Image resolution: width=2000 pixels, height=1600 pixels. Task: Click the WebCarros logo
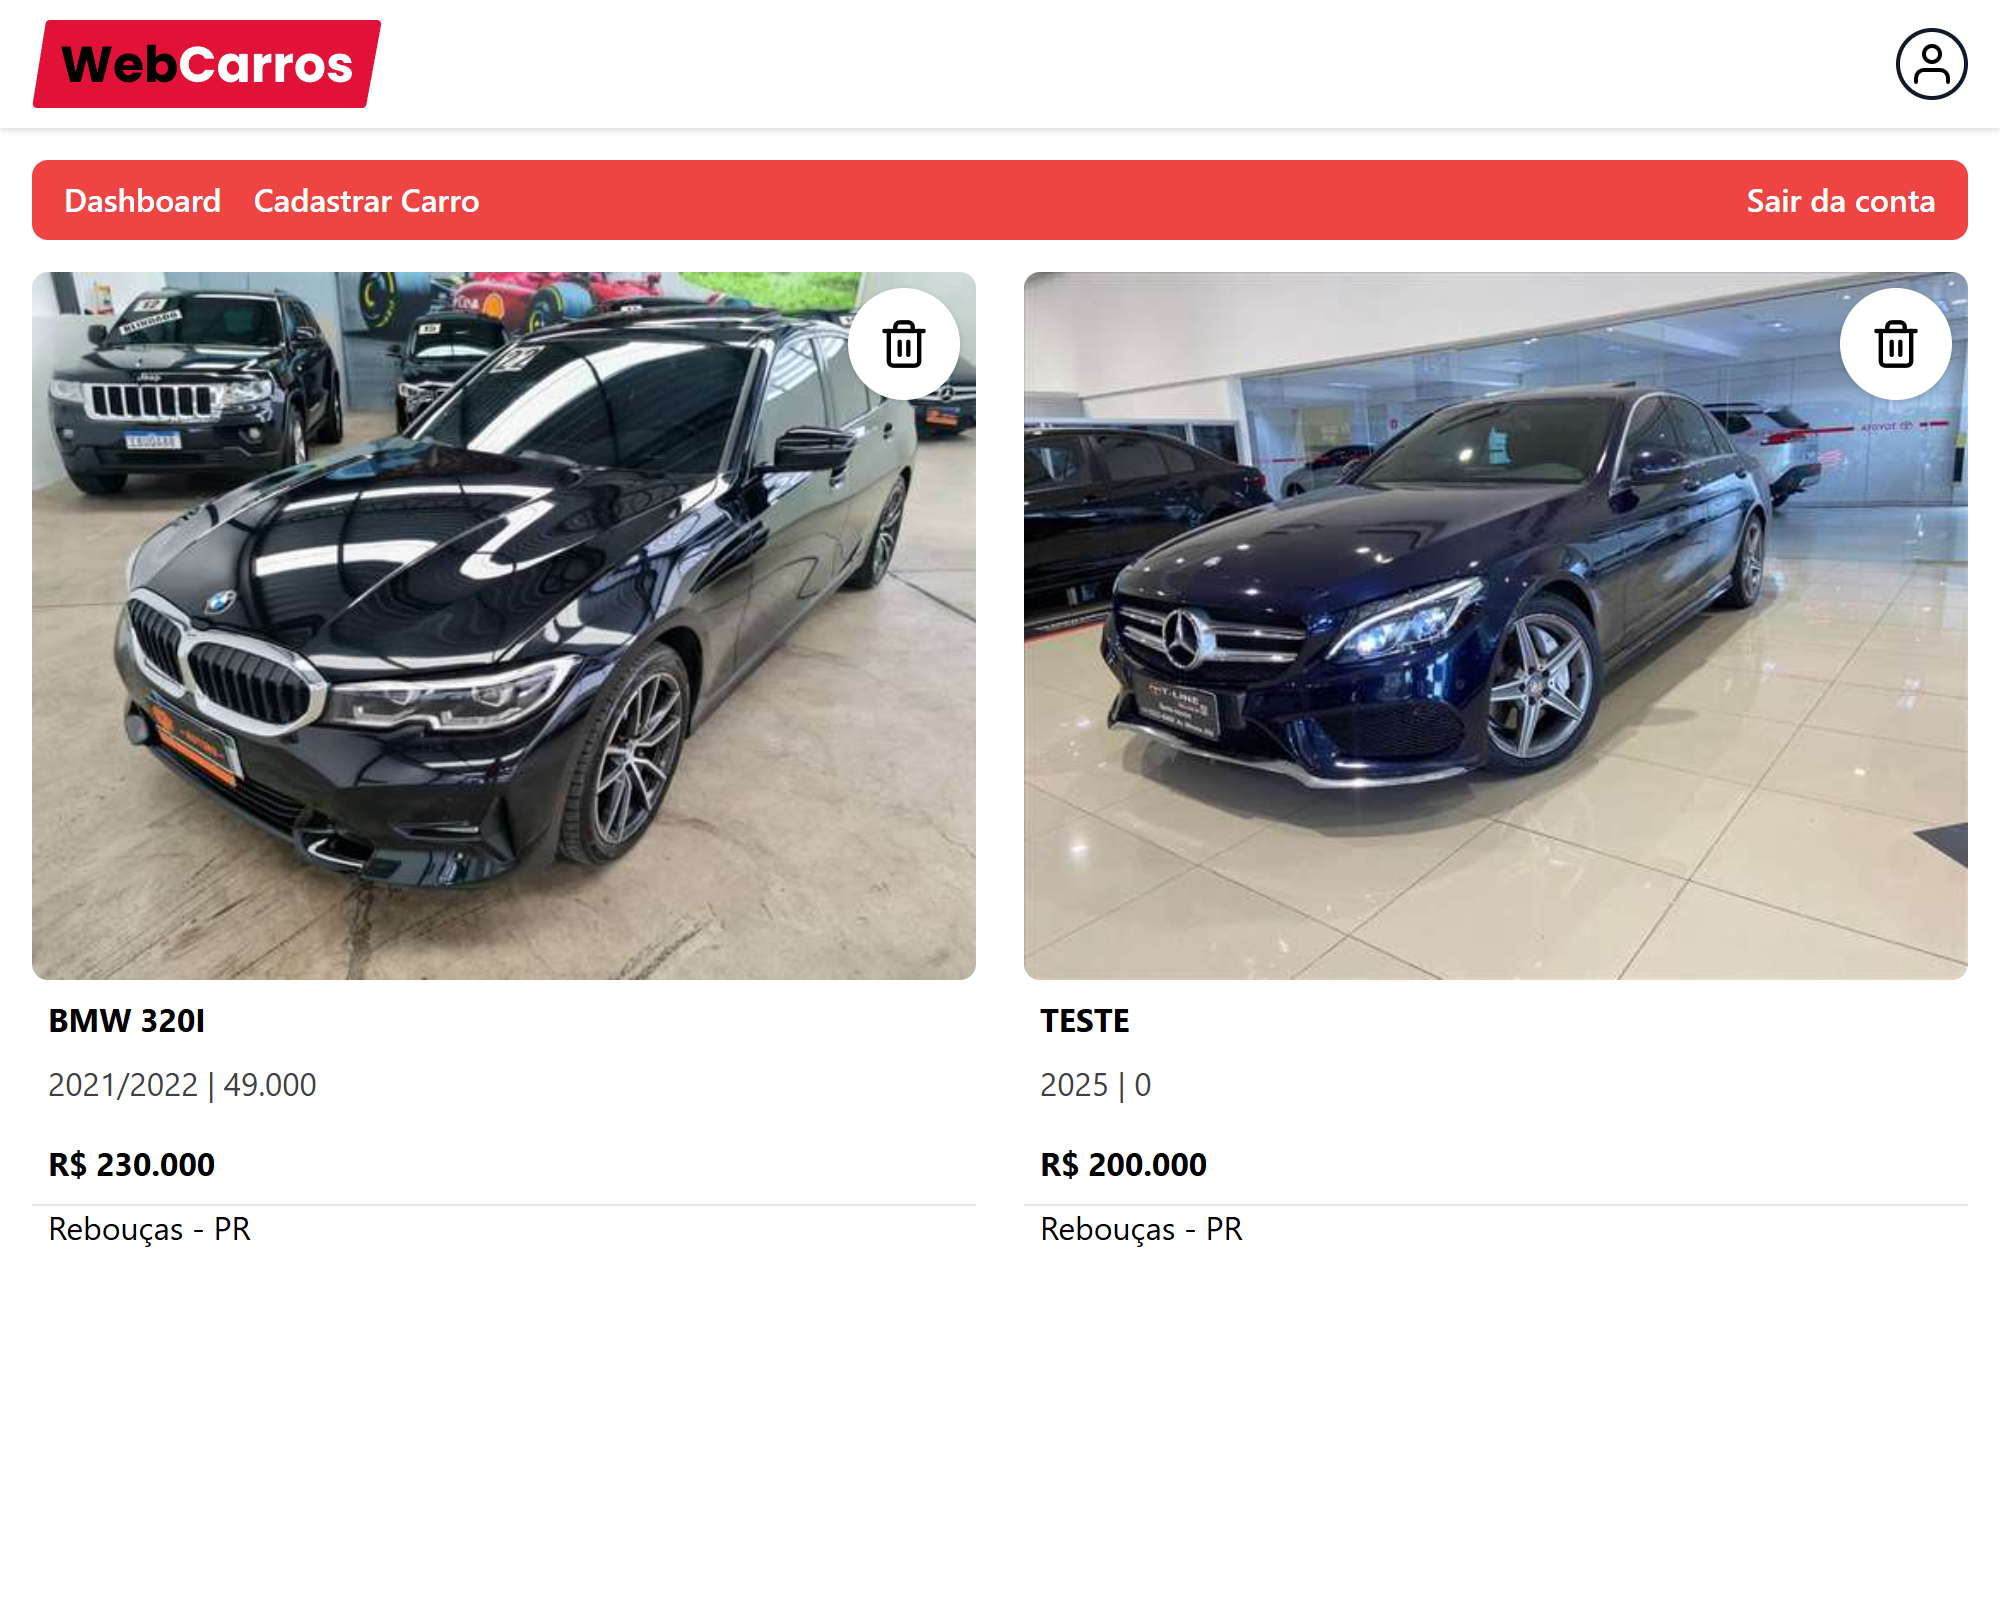[207, 64]
